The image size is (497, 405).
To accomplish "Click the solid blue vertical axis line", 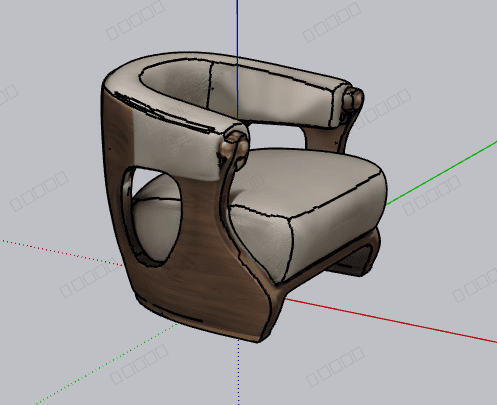I will click(237, 59).
